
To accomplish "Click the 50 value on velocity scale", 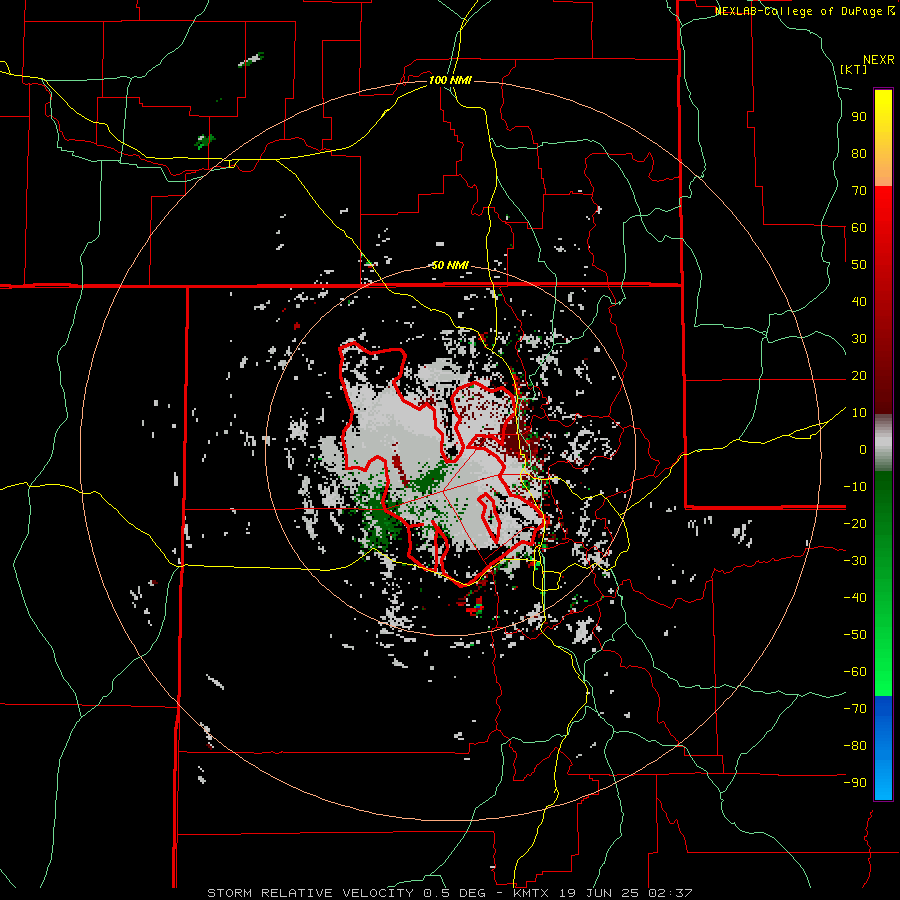I will click(859, 265).
